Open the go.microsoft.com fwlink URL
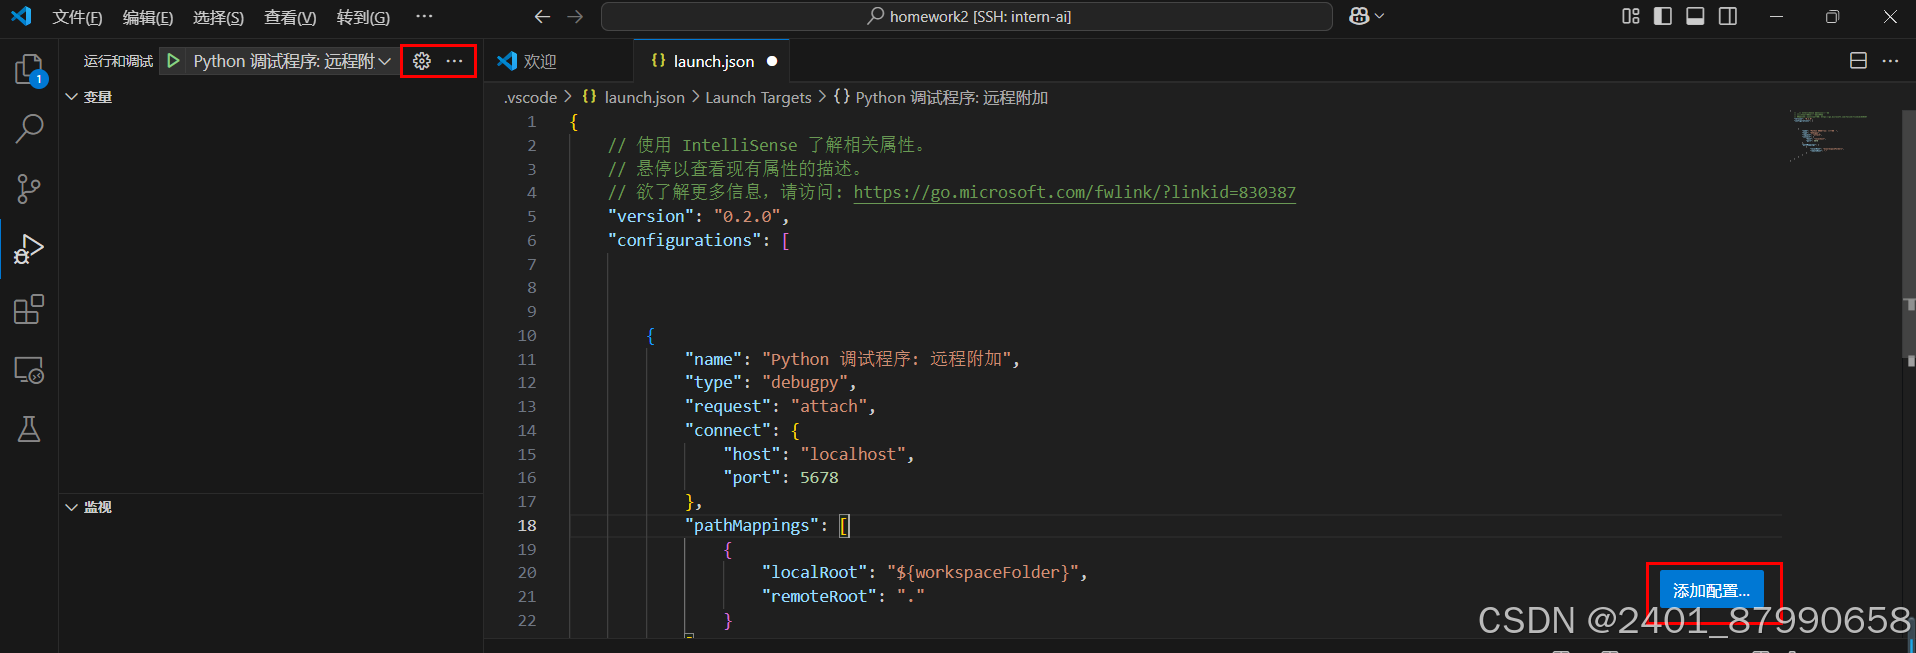The width and height of the screenshot is (1916, 653). (1074, 192)
